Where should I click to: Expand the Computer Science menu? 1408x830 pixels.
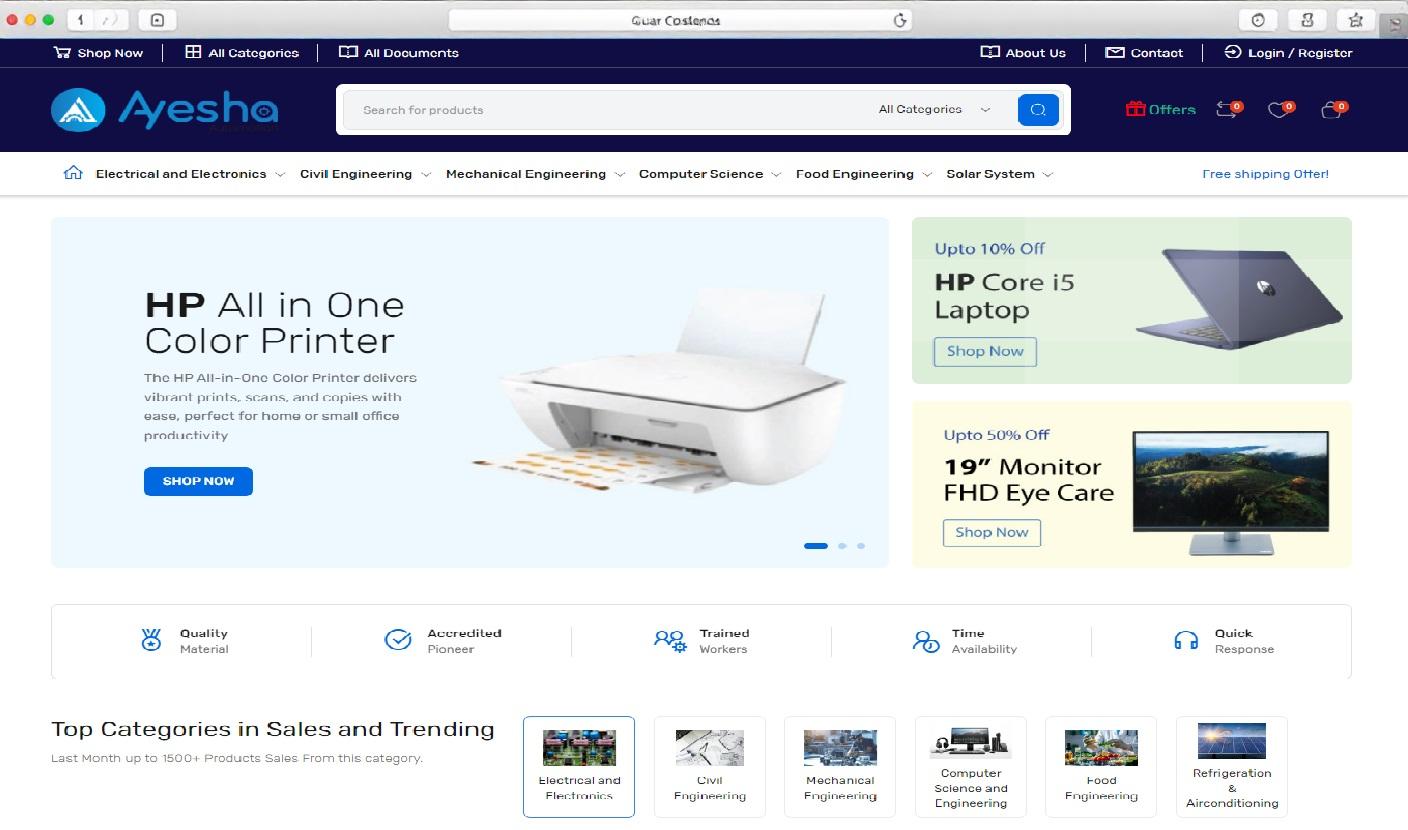click(x=702, y=173)
